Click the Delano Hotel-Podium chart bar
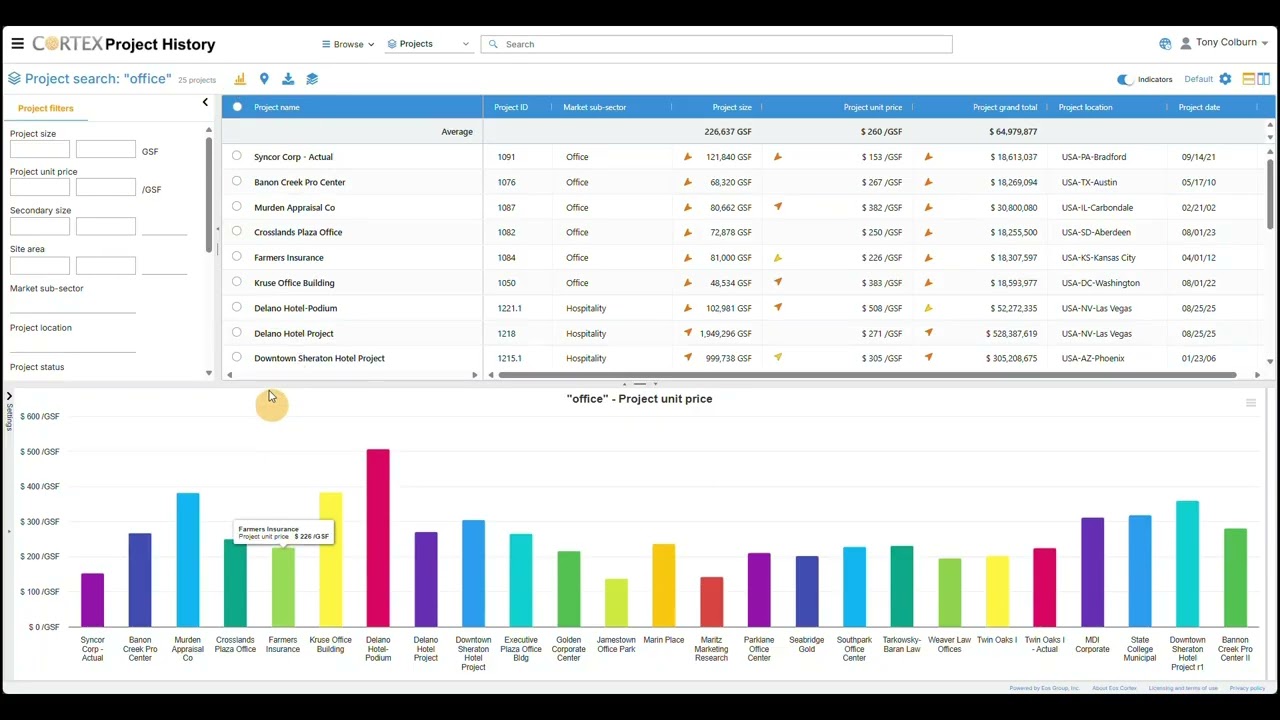 (378, 538)
